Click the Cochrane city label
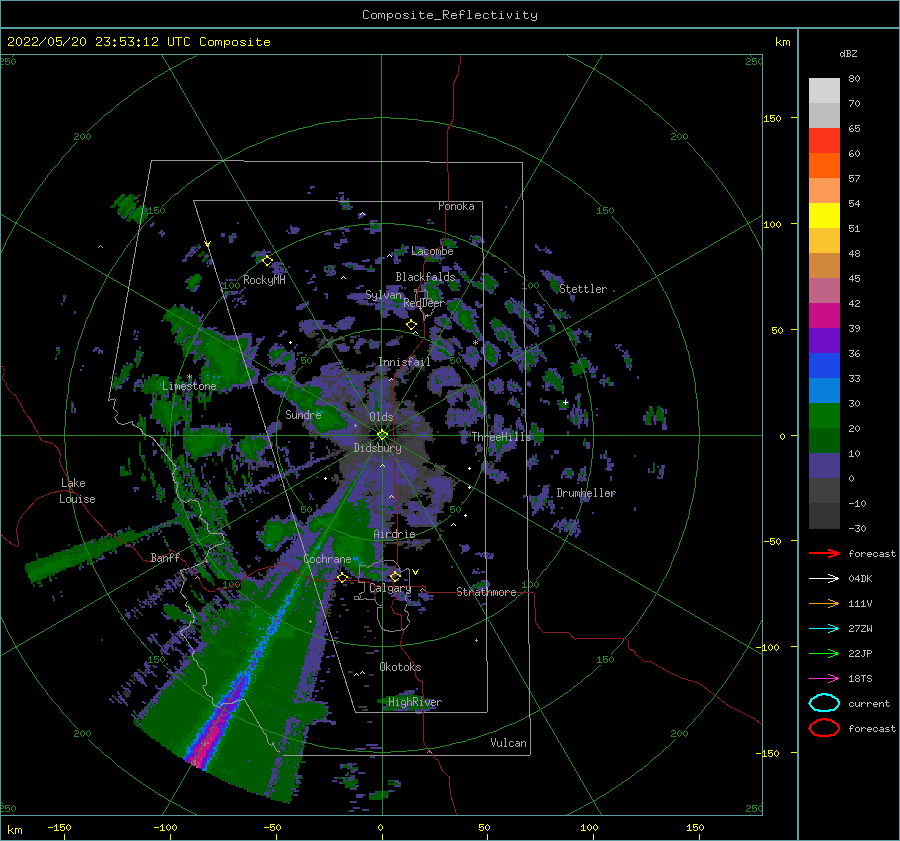Image resolution: width=900 pixels, height=841 pixels. (327, 559)
